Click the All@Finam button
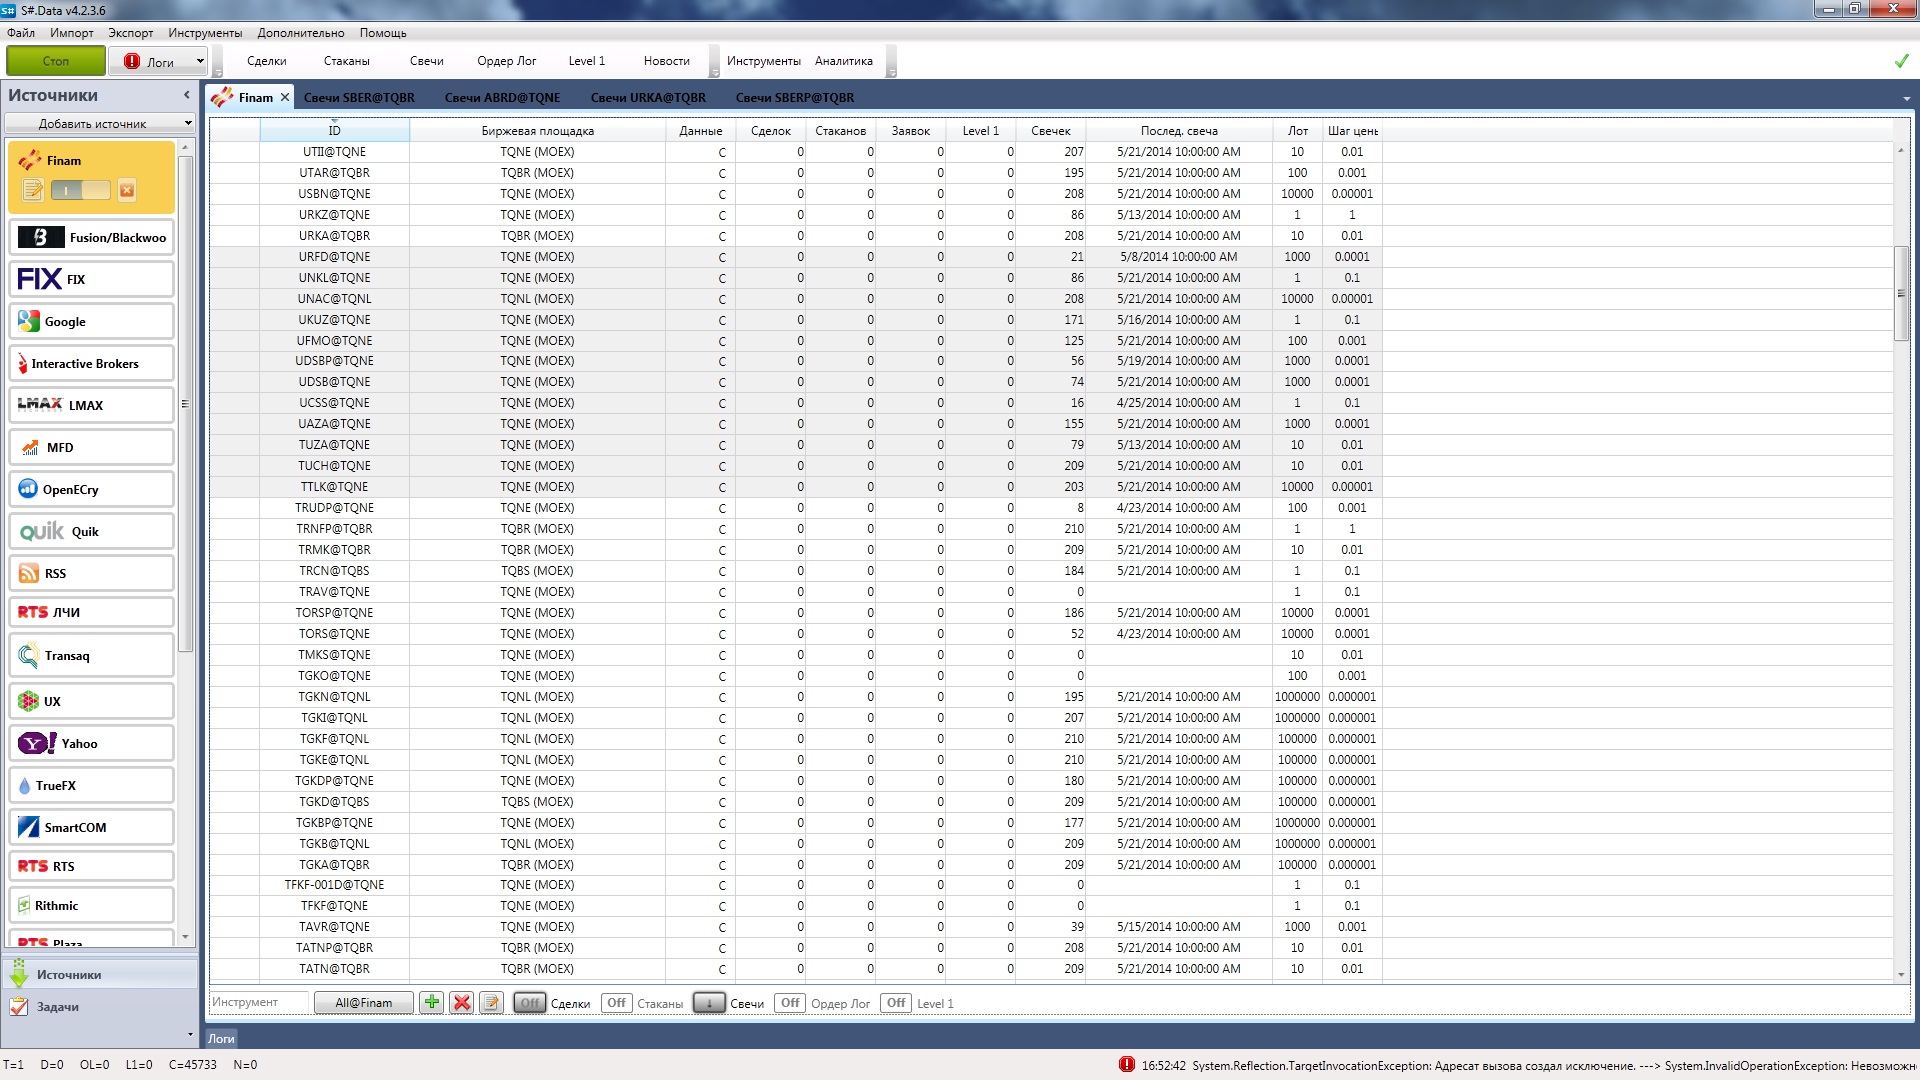 point(364,1003)
